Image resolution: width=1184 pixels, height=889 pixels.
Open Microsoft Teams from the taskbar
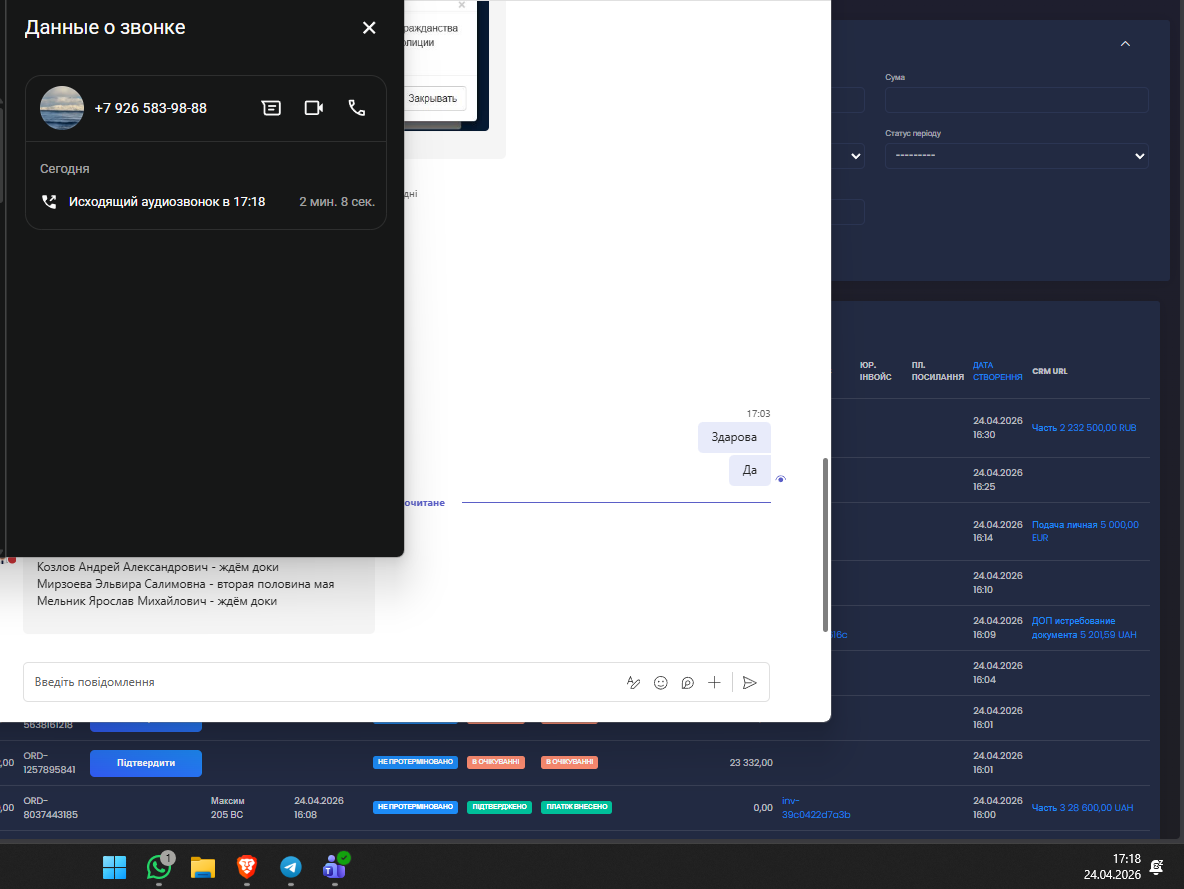point(335,867)
